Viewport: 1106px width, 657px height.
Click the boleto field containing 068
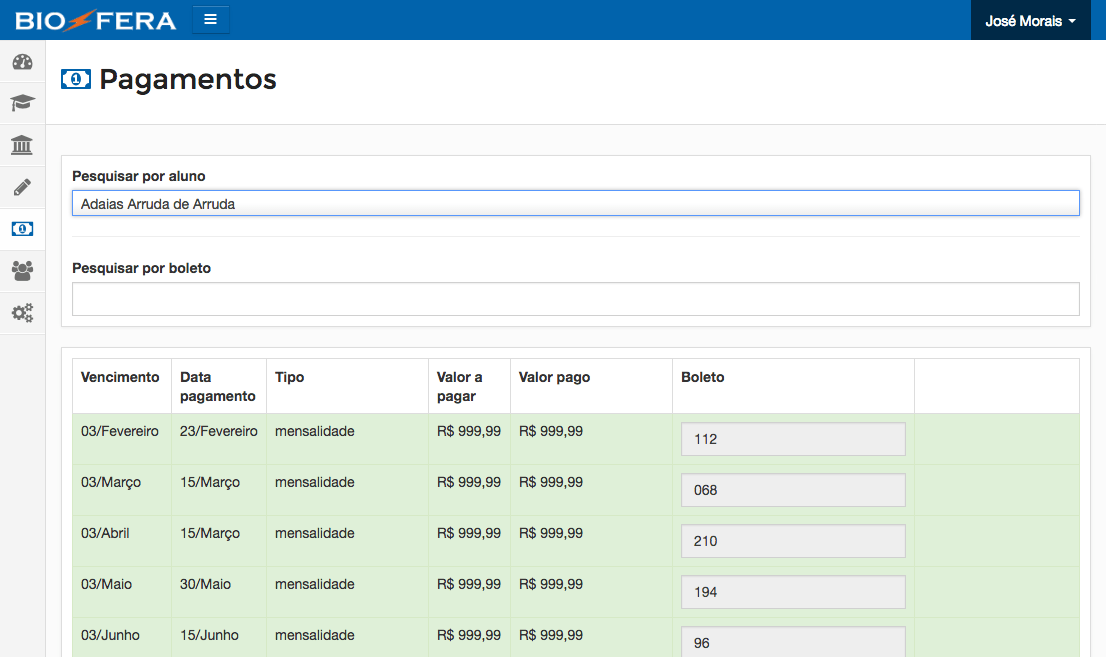[793, 490]
